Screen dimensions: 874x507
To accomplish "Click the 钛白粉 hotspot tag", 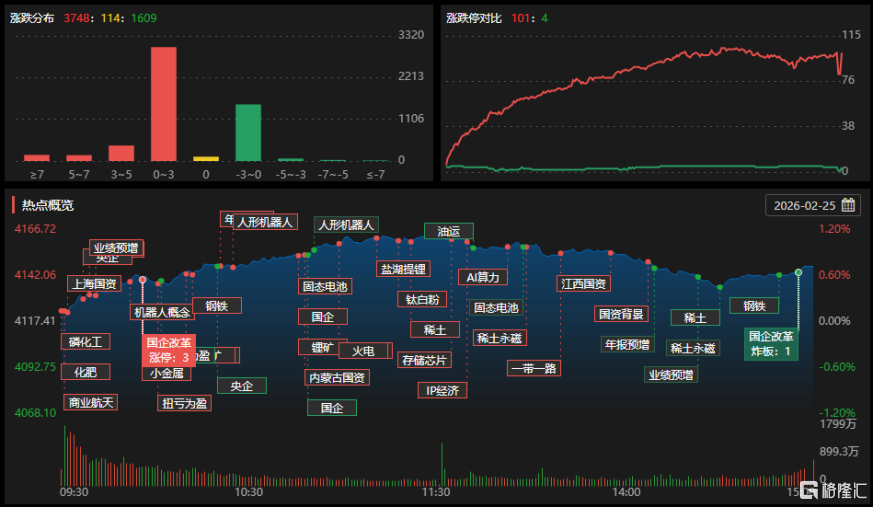I will click(x=422, y=299).
